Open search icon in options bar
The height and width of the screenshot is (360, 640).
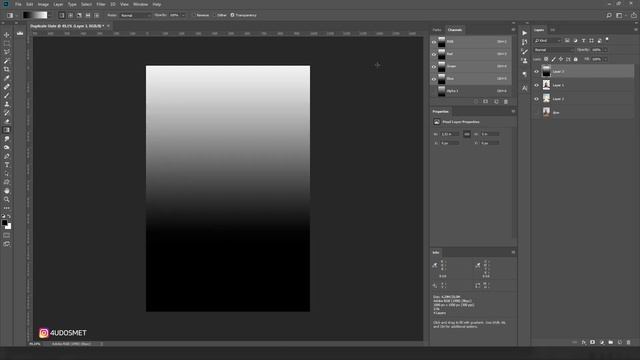point(609,15)
